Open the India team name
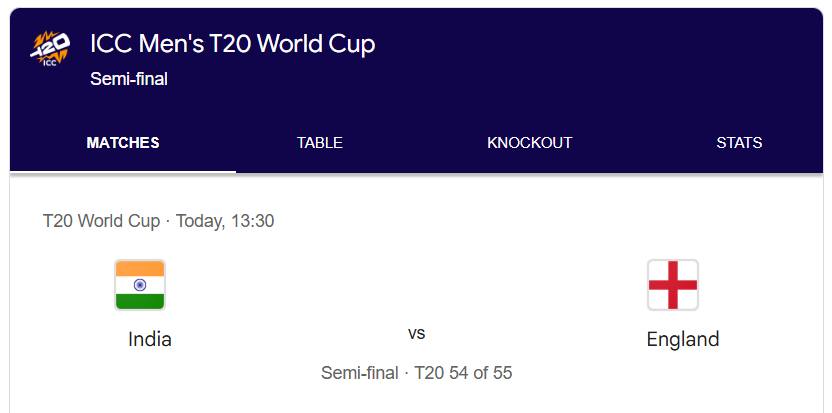Screen dimensions: 832x413 click(150, 339)
